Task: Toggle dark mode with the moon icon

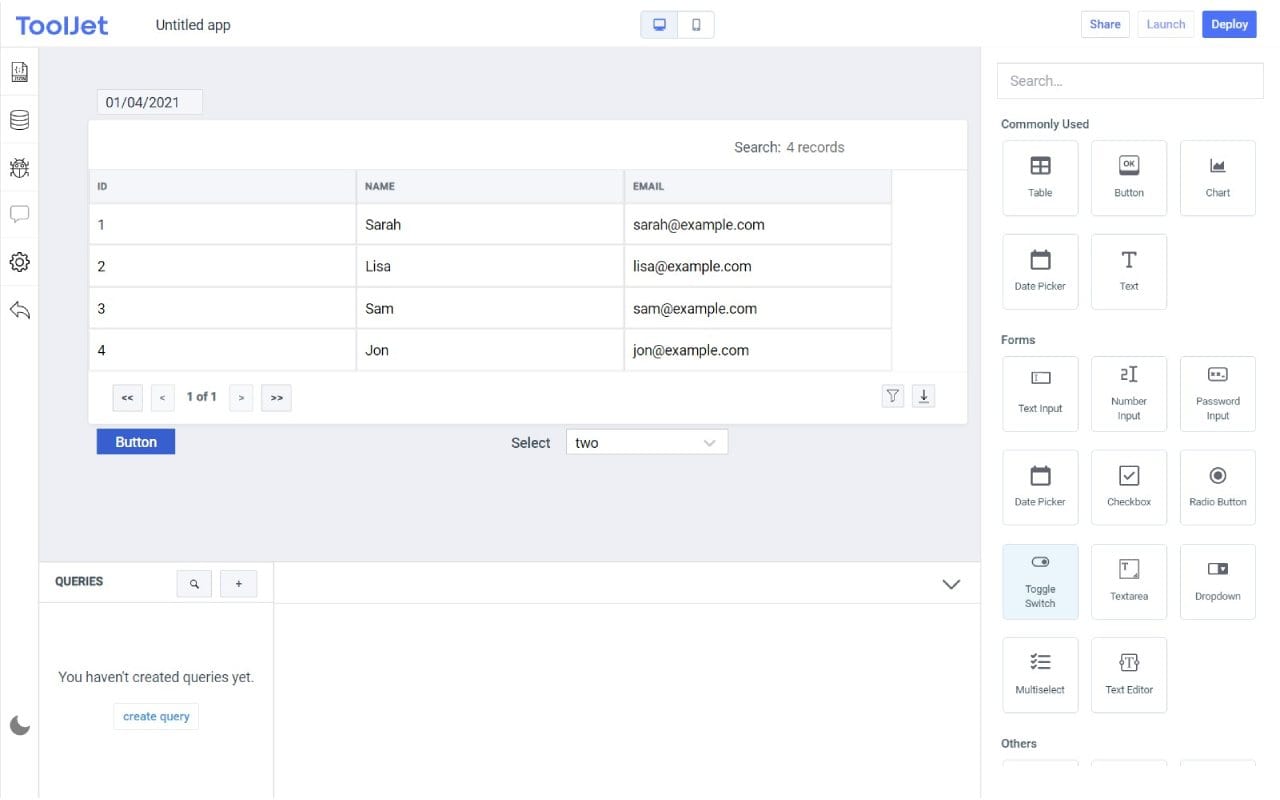Action: point(20,725)
